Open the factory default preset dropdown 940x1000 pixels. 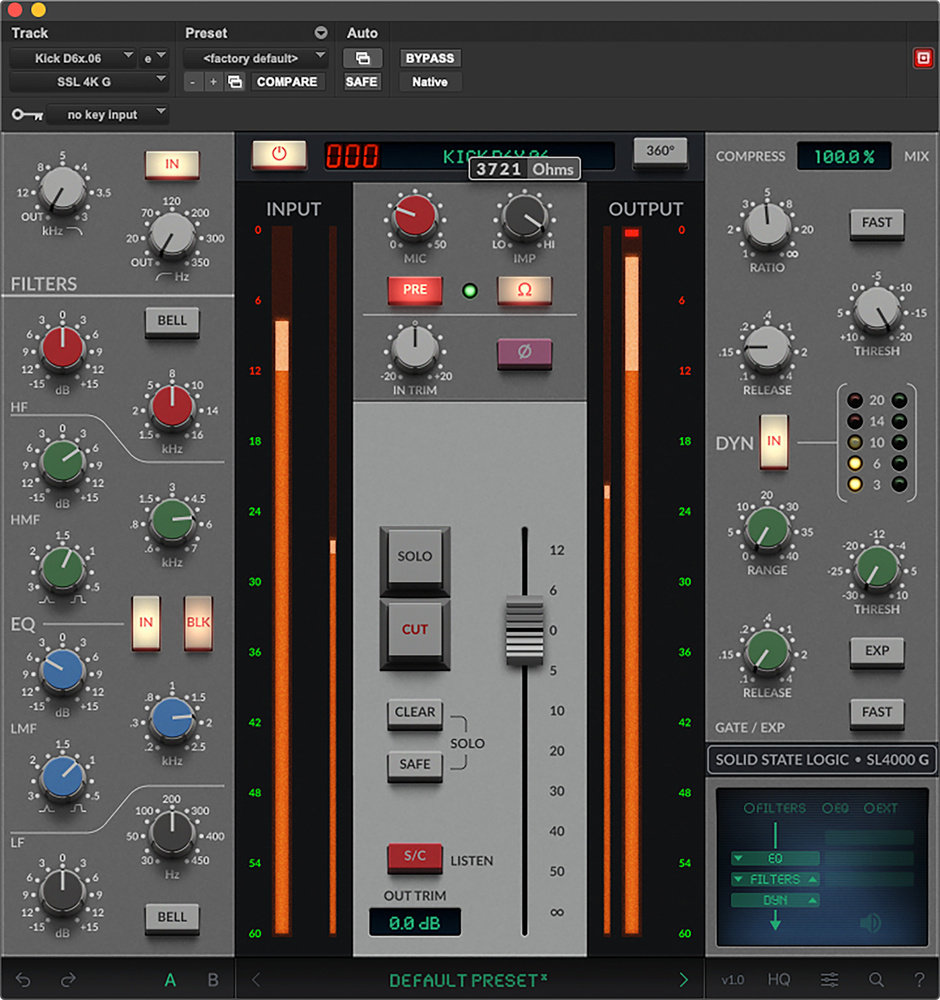(255, 58)
